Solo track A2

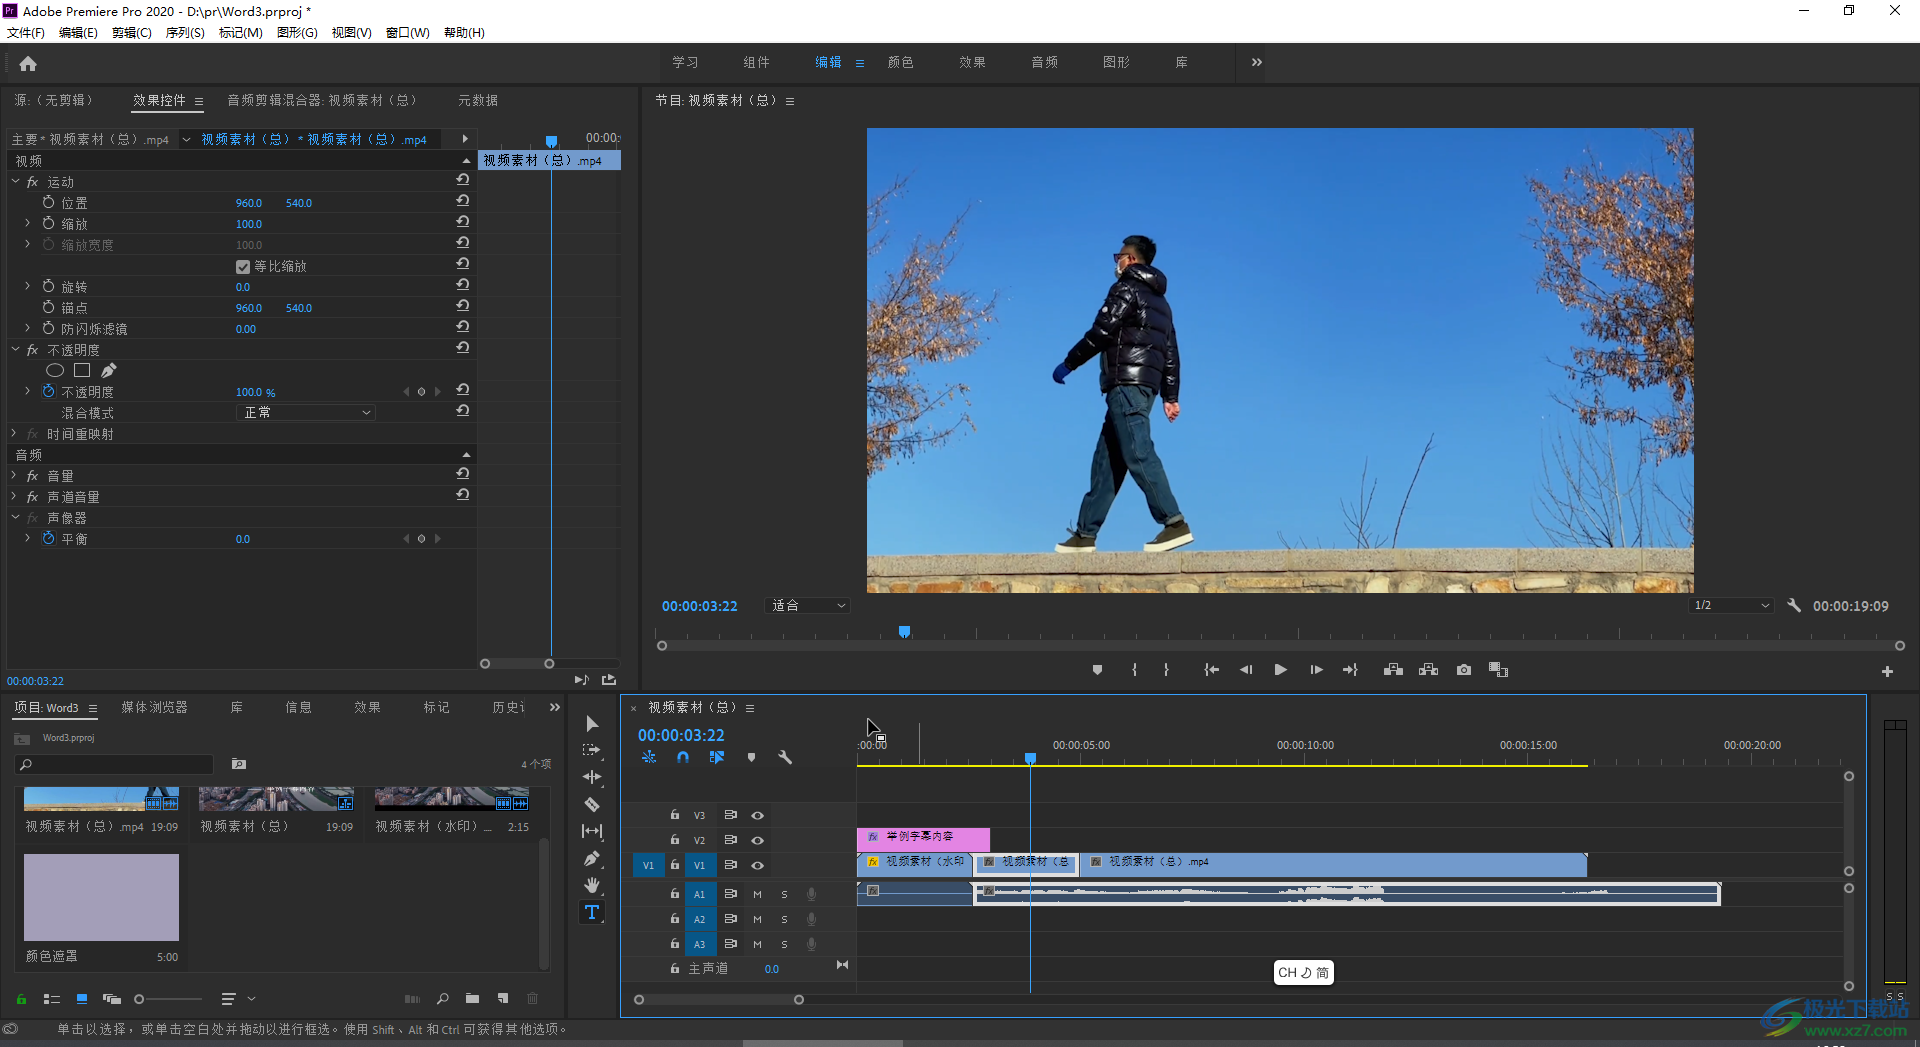[x=784, y=920]
